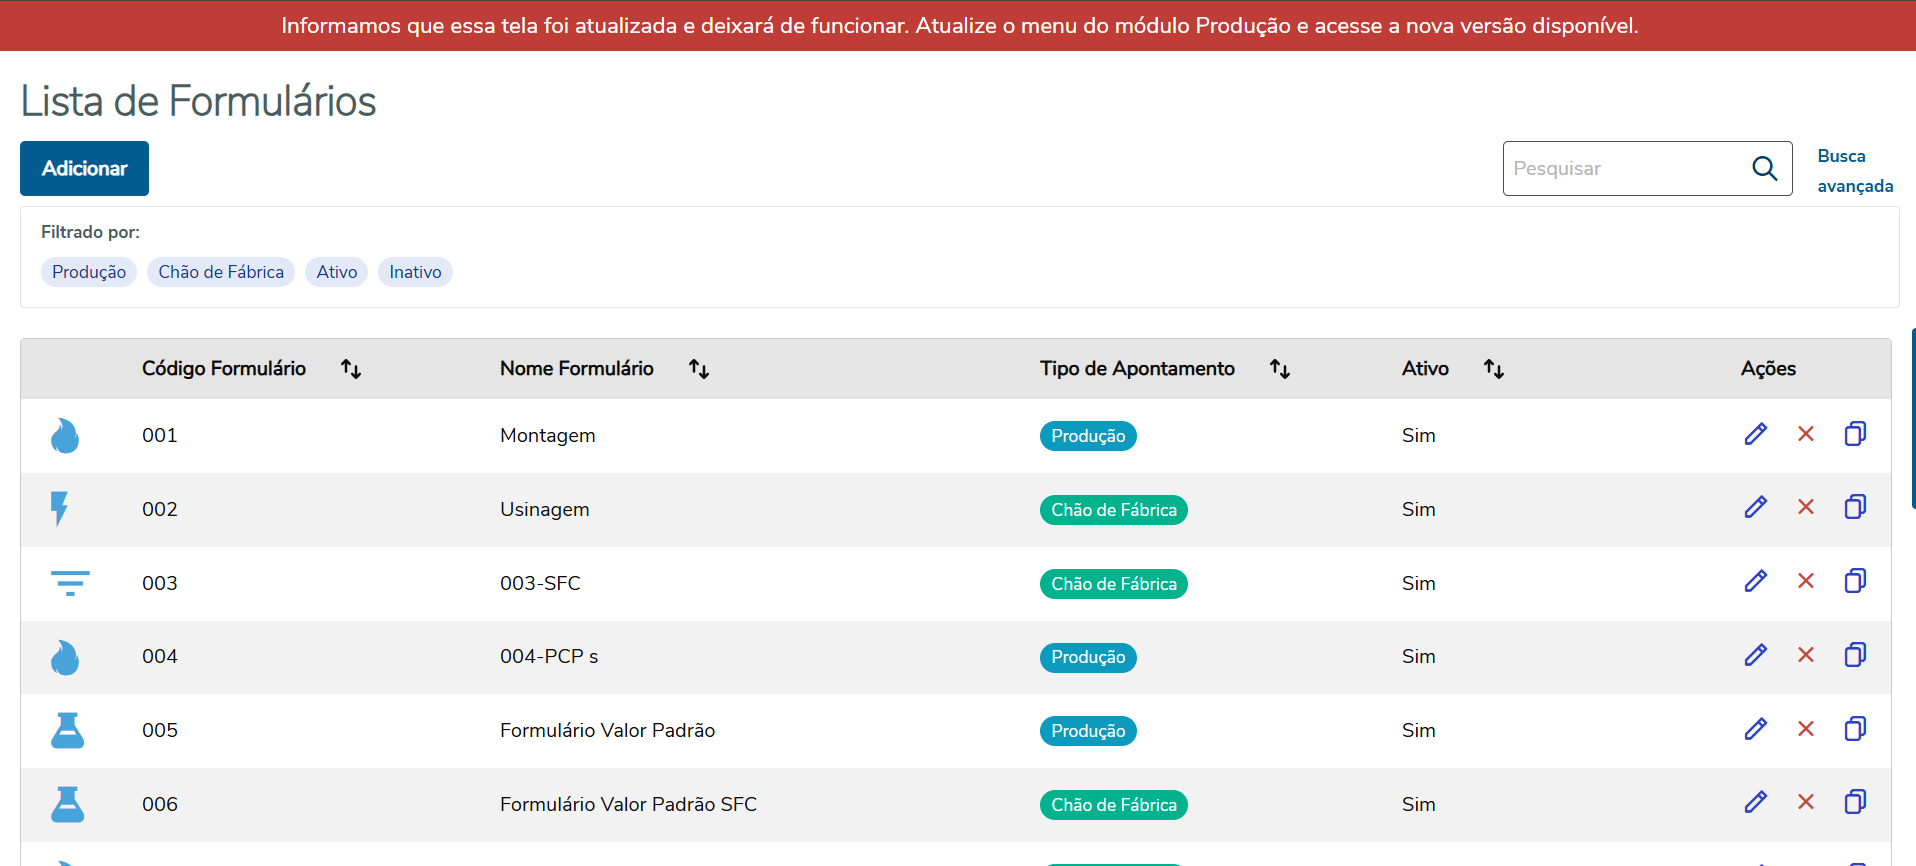Sort by Código Formulário column arrows

(350, 369)
